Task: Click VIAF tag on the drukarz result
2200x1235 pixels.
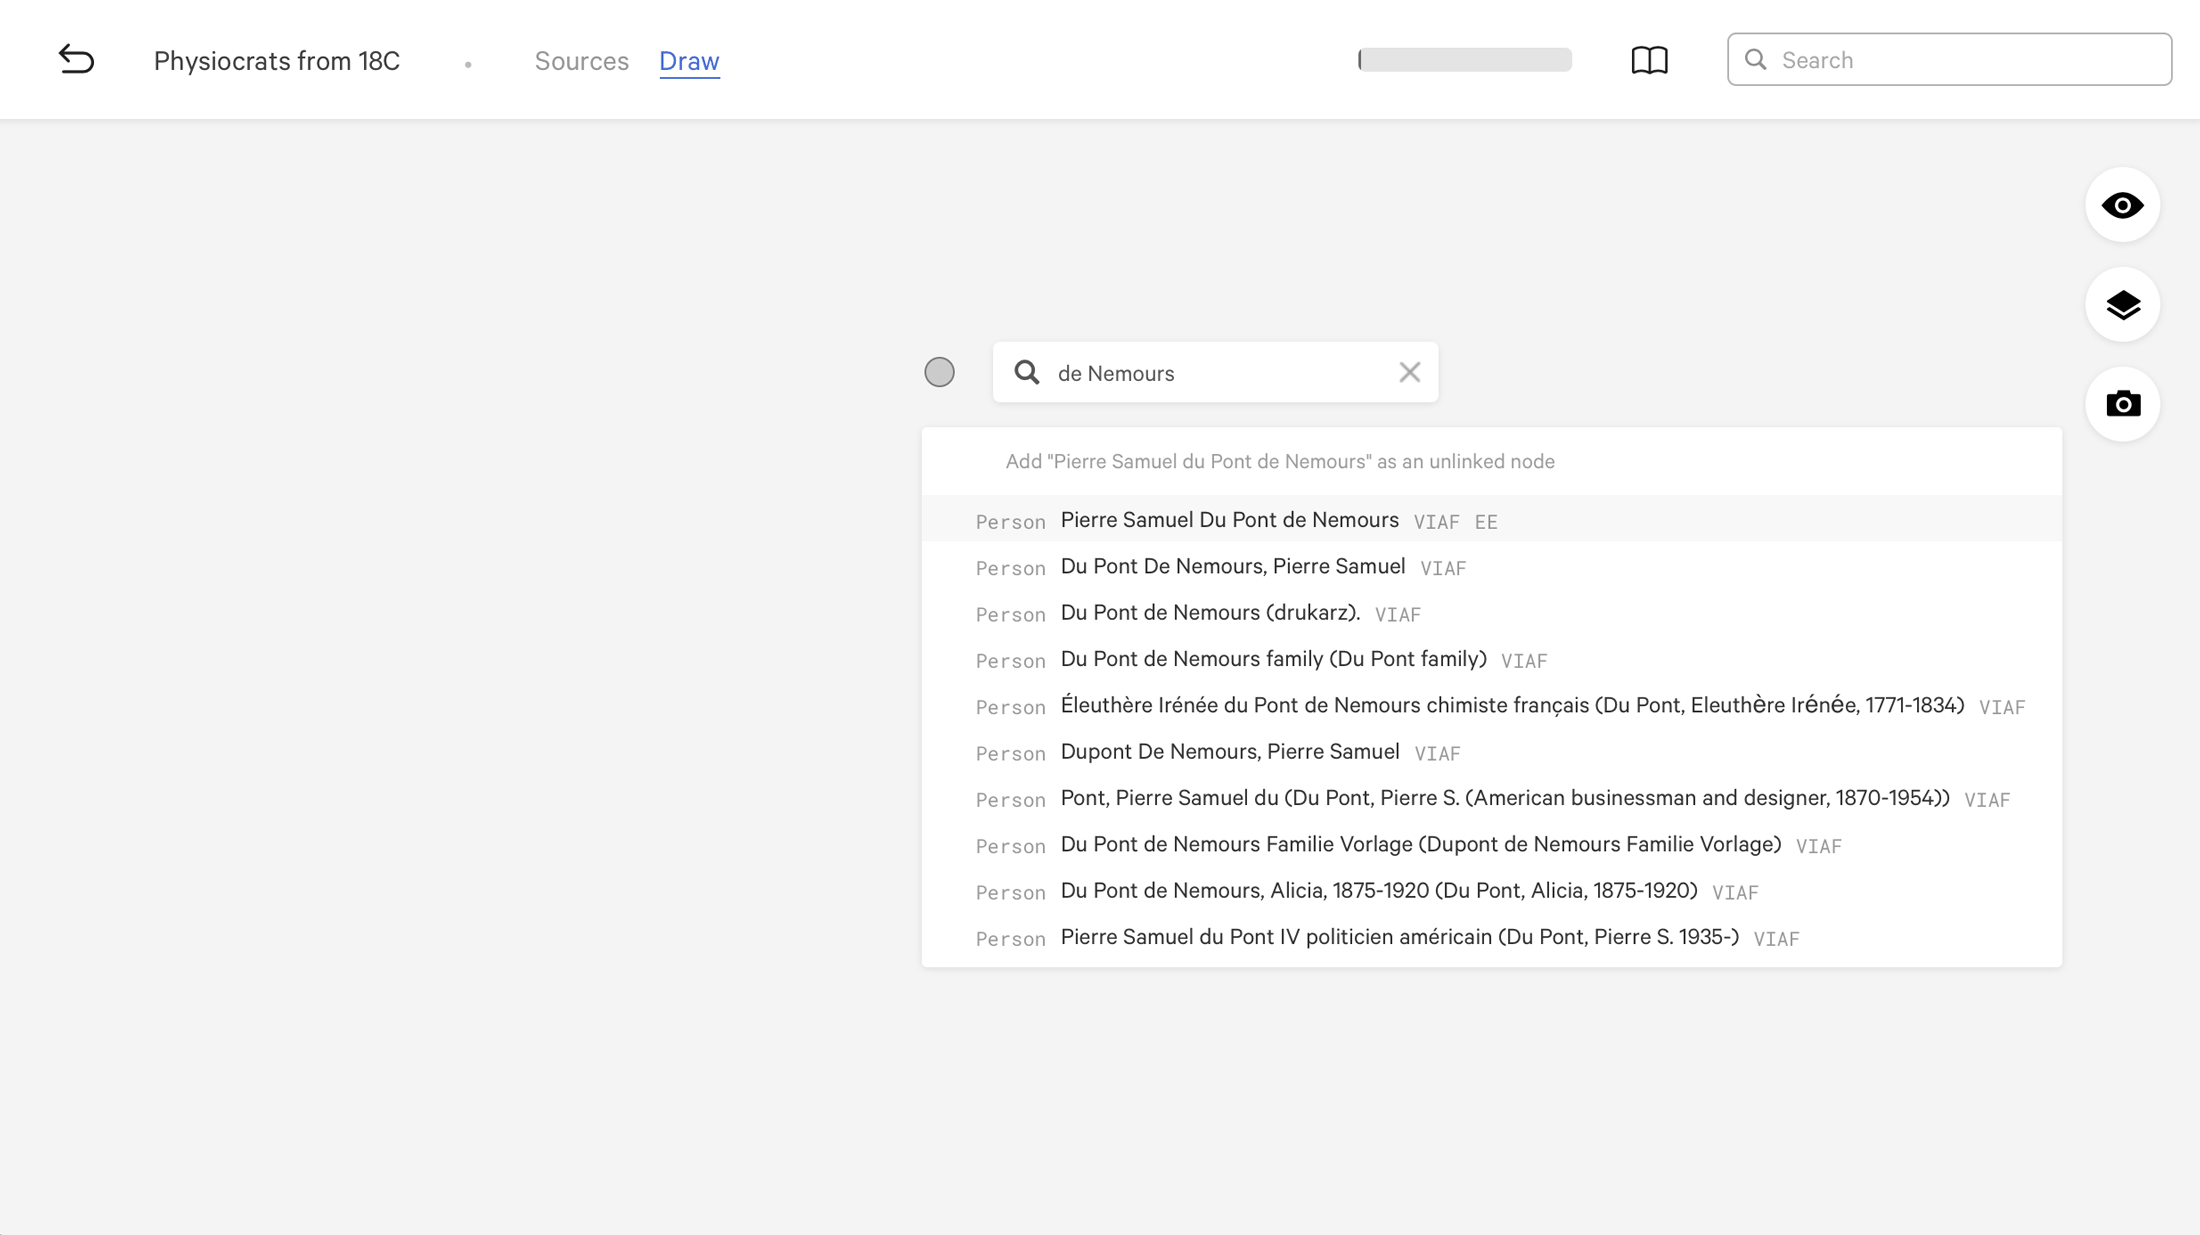Action: coord(1397,615)
